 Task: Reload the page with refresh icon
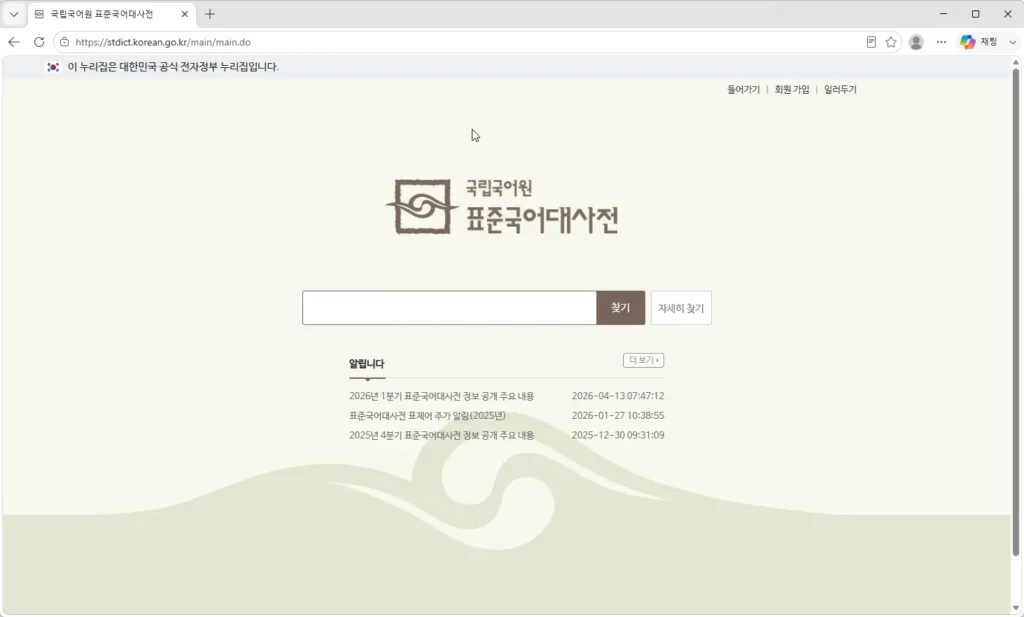(39, 42)
